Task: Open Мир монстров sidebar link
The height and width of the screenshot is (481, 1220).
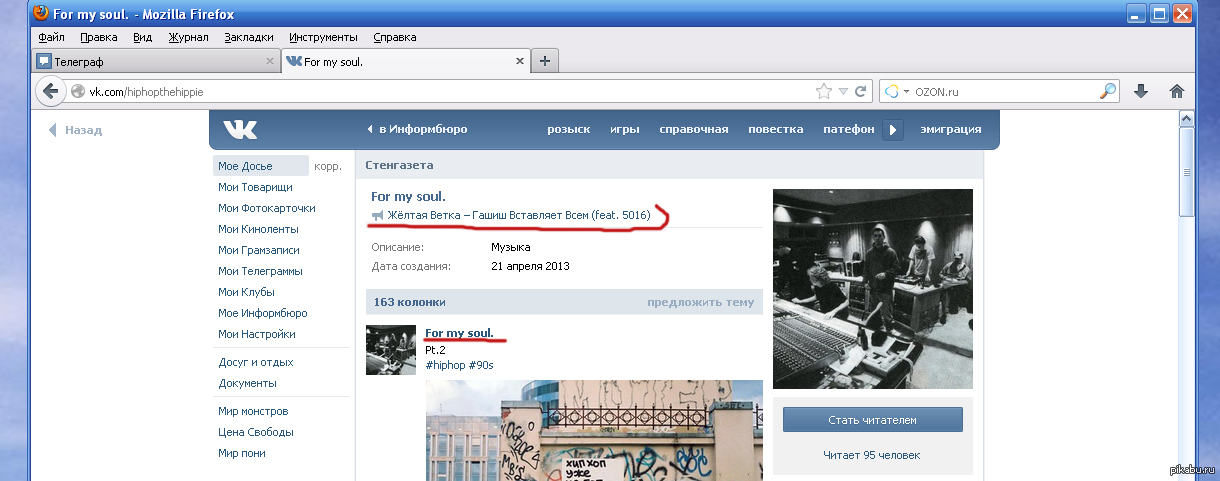Action: [x=253, y=411]
